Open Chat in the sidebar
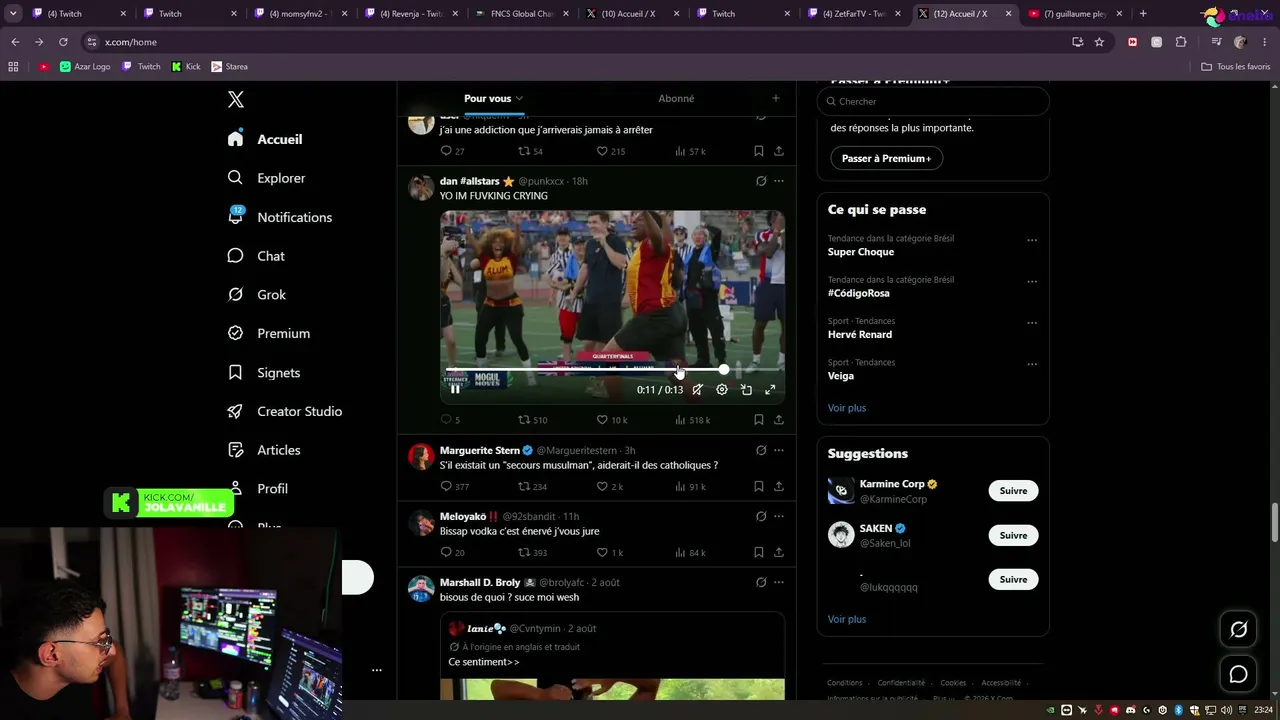1280x720 pixels. click(256, 256)
